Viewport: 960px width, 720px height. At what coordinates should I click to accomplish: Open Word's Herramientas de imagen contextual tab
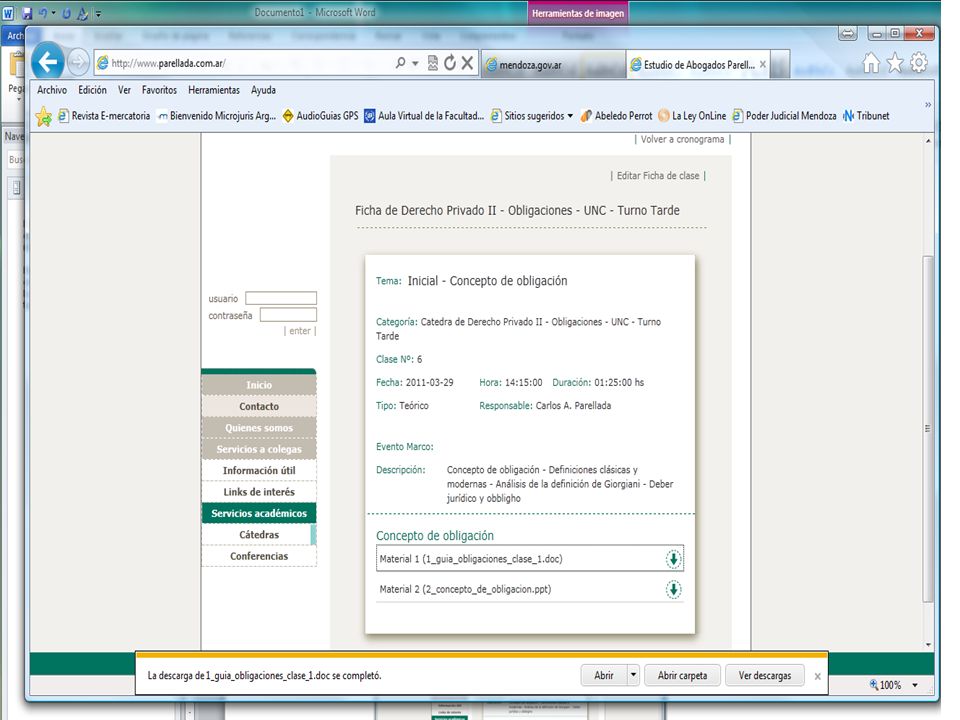coord(578,13)
